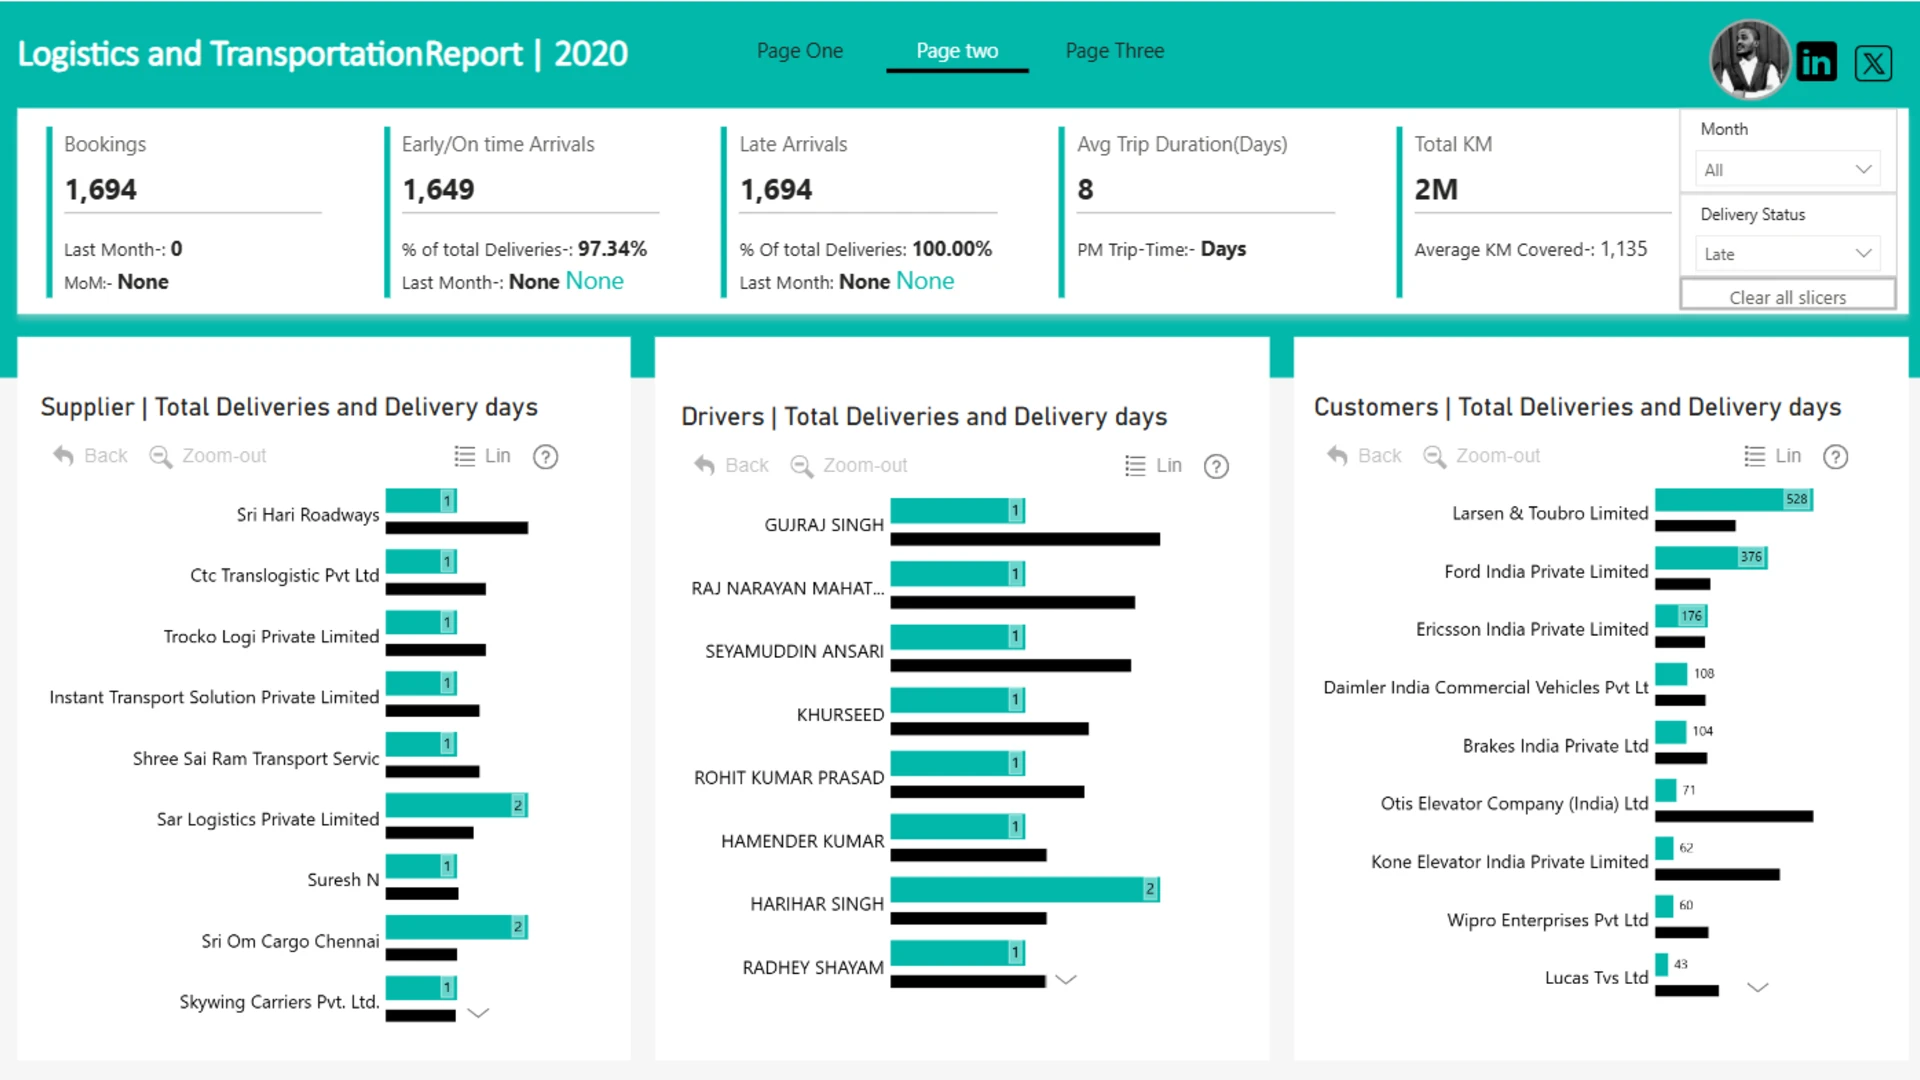Click the RADHEY SHAYAM driver label
Viewport: 1920px width, 1080px height.
(x=814, y=968)
